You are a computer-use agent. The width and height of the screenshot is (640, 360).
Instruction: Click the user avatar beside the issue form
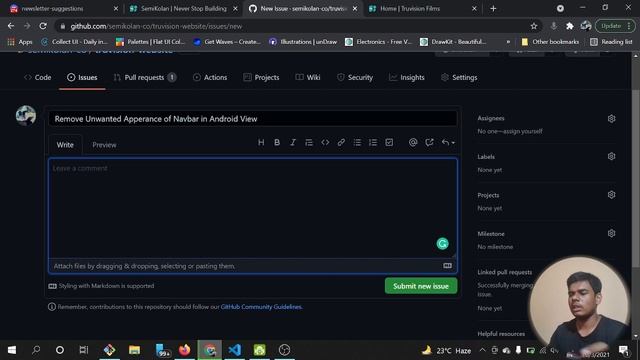tap(26, 116)
